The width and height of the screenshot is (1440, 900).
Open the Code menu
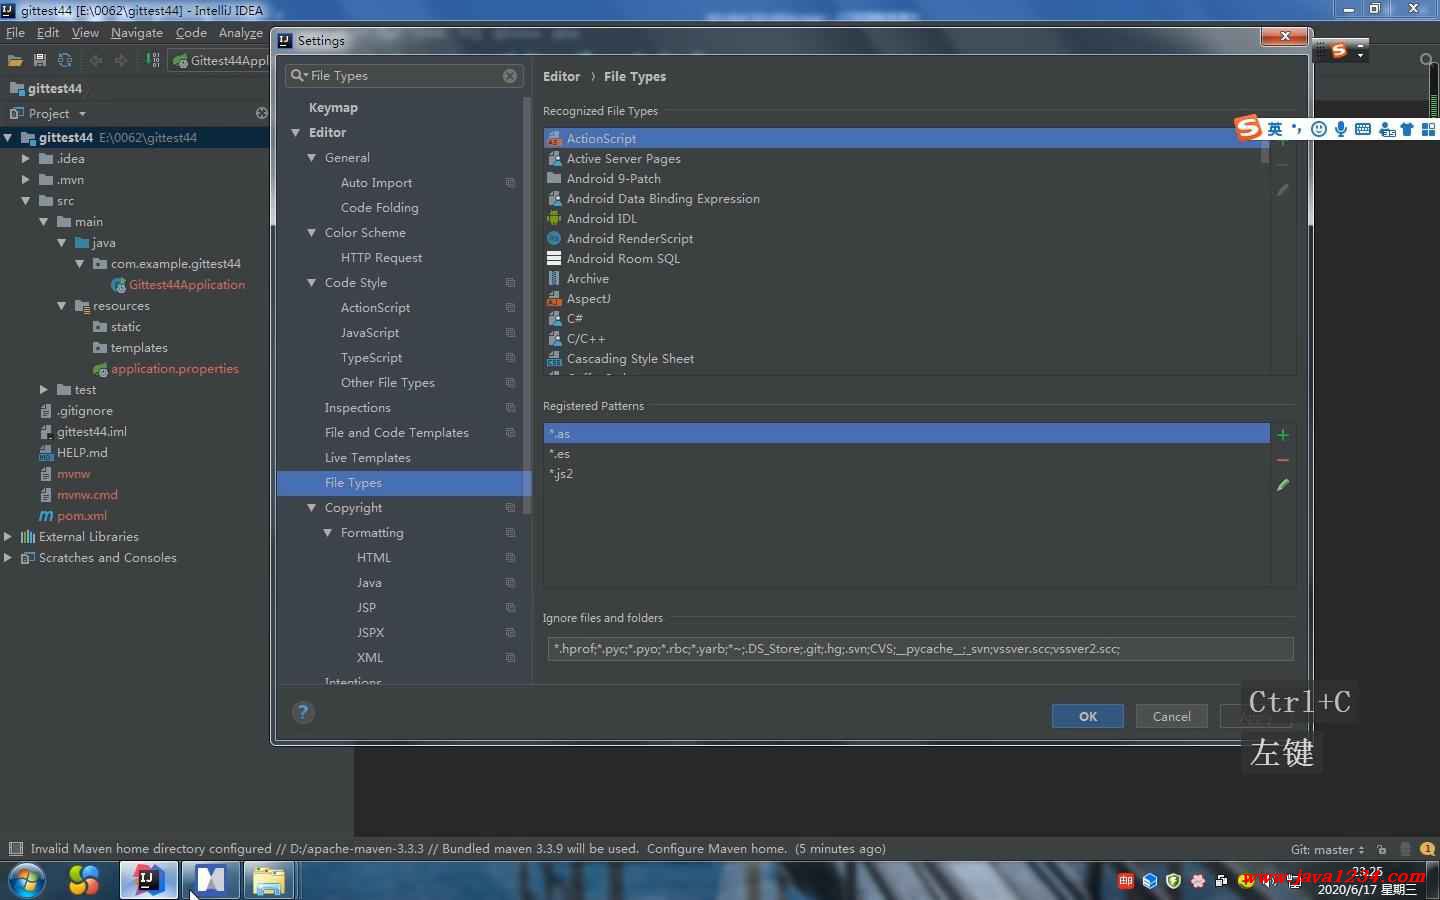point(191,33)
